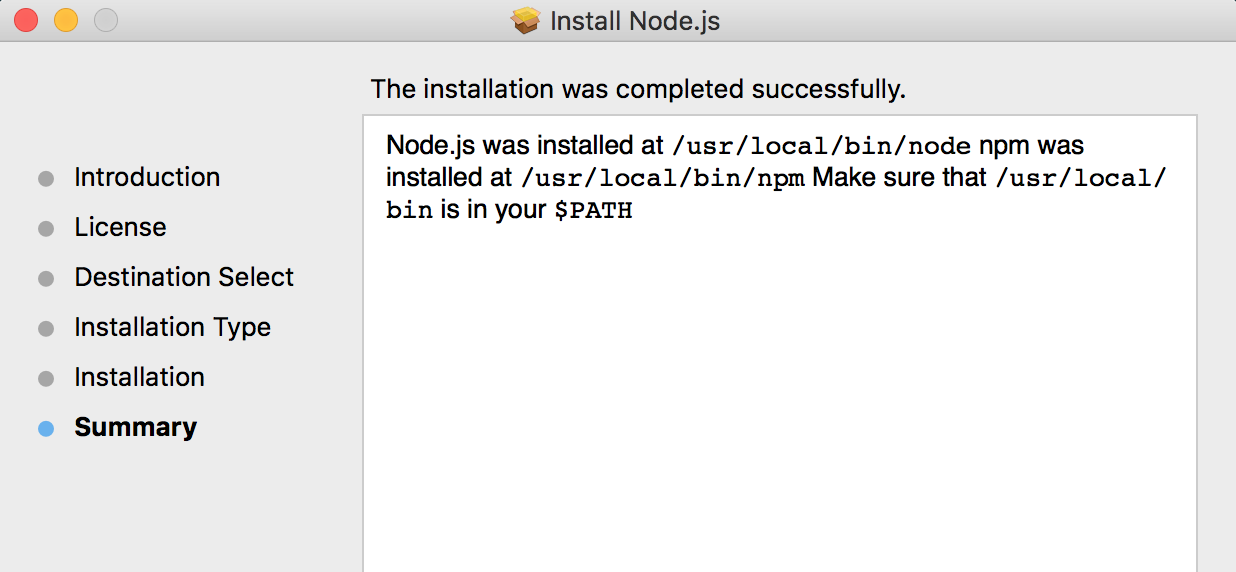Click the disabled gray zoom button
This screenshot has height=572, width=1236.
tap(106, 20)
